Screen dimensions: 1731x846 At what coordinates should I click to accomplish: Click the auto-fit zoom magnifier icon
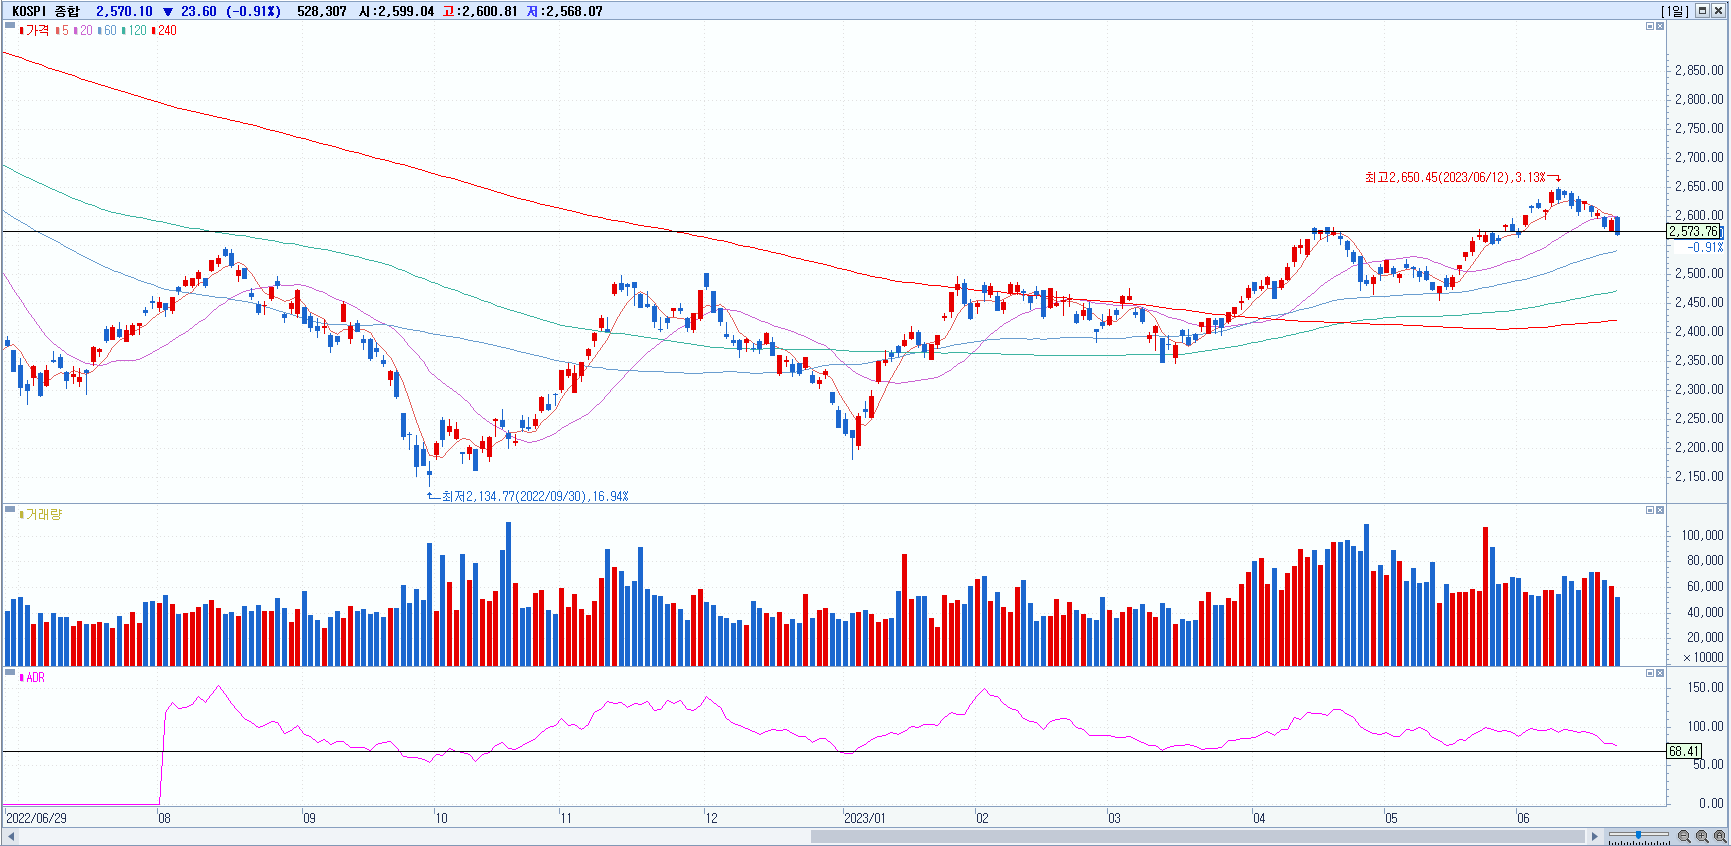pos(1720,836)
